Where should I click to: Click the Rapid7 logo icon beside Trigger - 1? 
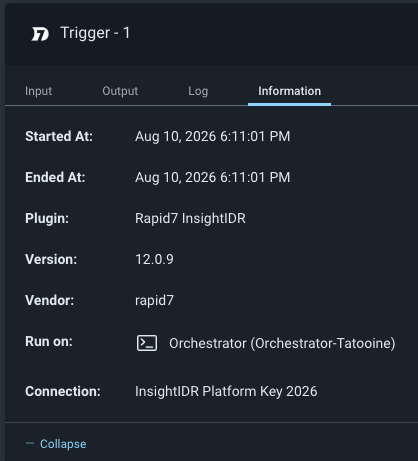point(40,34)
